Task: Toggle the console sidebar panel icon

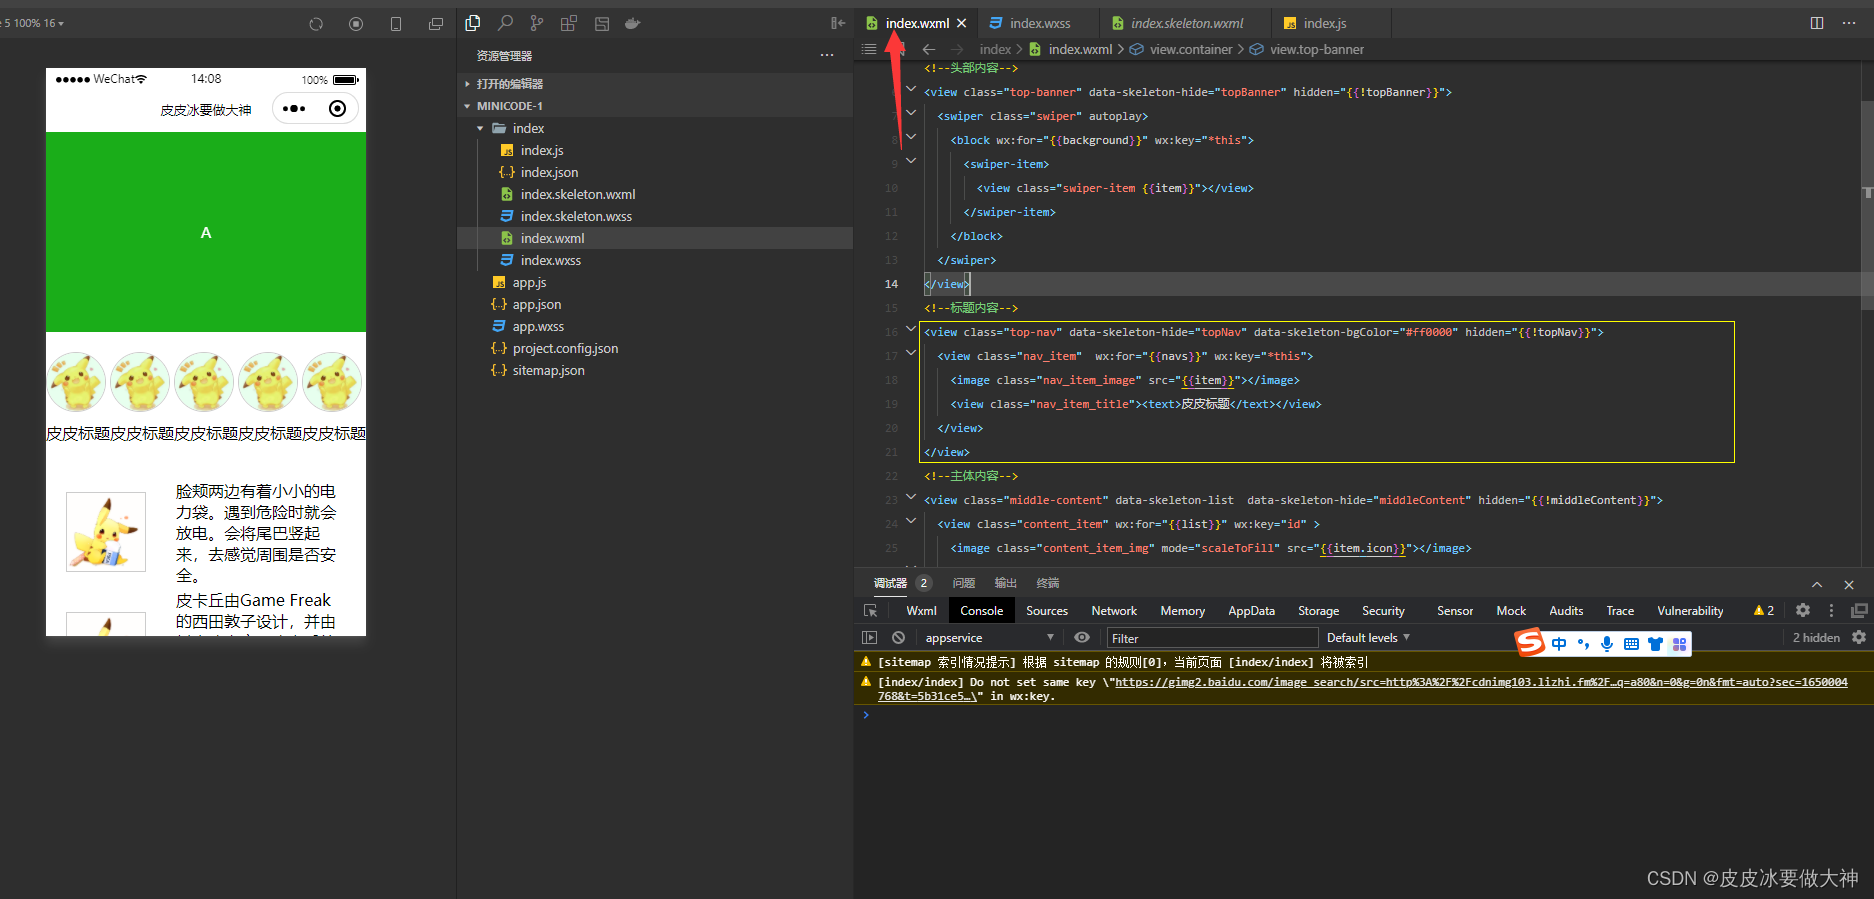Action: [869, 638]
